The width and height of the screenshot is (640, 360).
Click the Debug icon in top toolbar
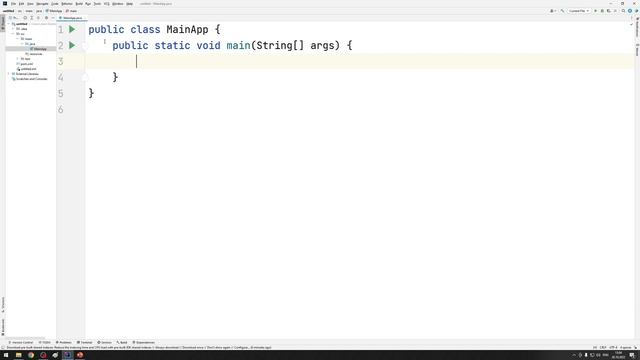click(602, 11)
